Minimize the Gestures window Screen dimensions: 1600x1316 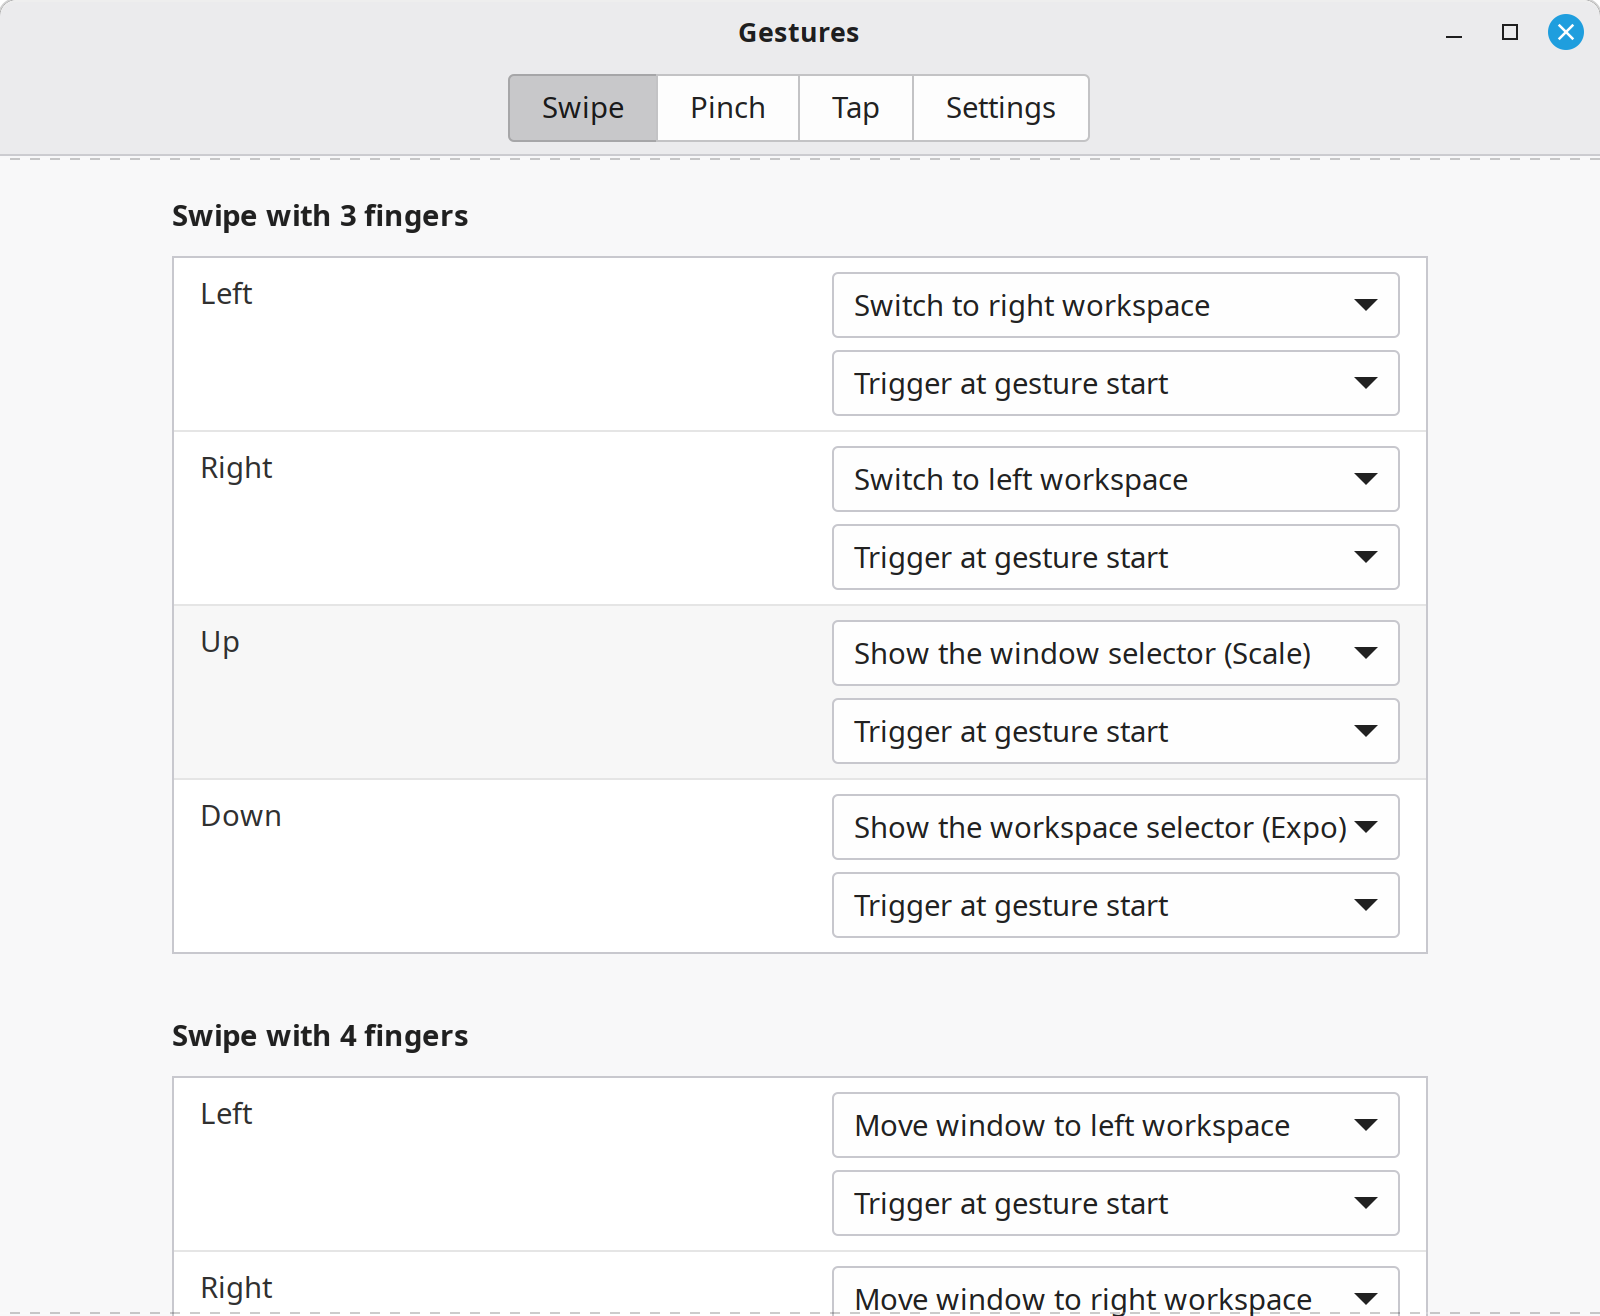pyautogui.click(x=1454, y=33)
